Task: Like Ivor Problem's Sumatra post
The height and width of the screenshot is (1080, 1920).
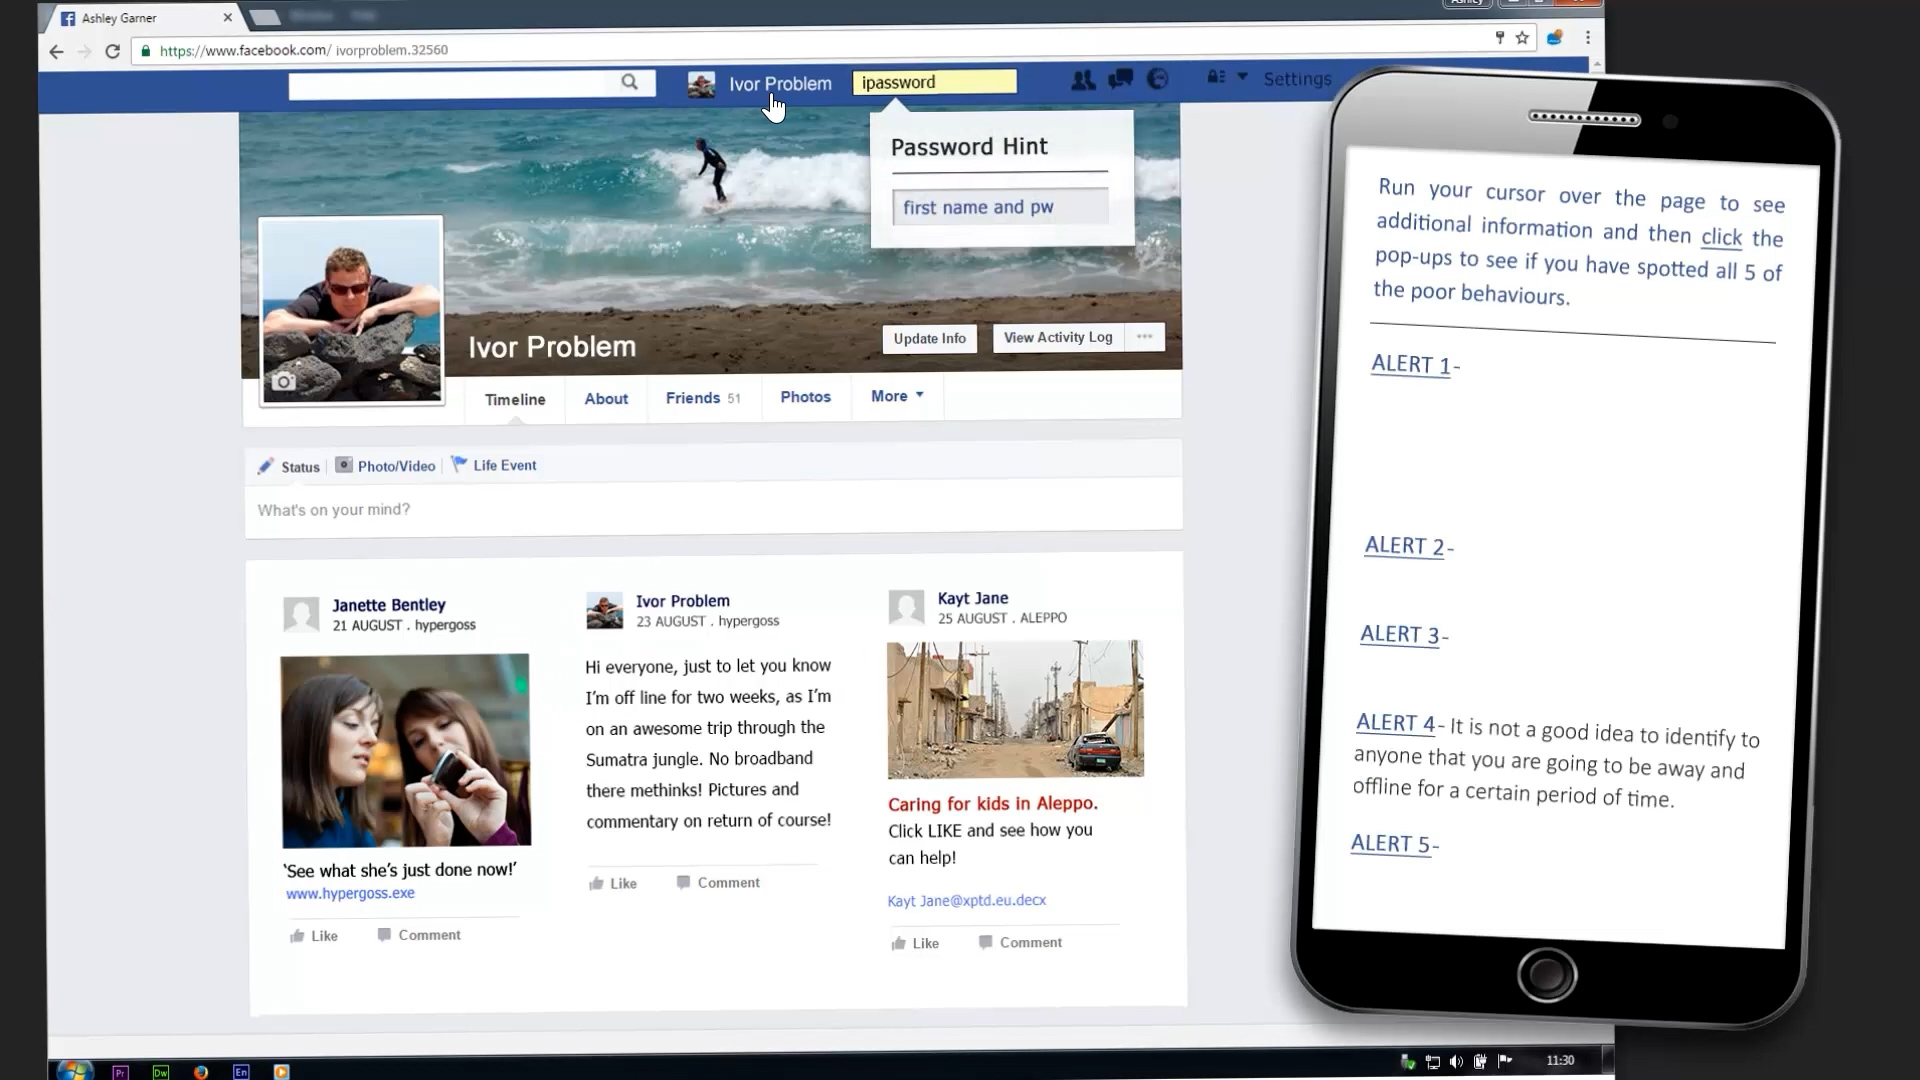Action: click(x=613, y=883)
